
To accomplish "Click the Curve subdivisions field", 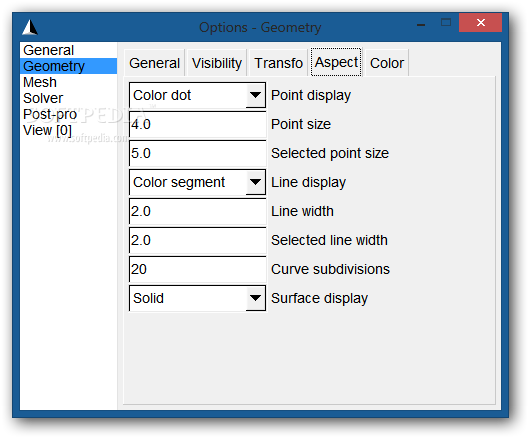I will (197, 269).
